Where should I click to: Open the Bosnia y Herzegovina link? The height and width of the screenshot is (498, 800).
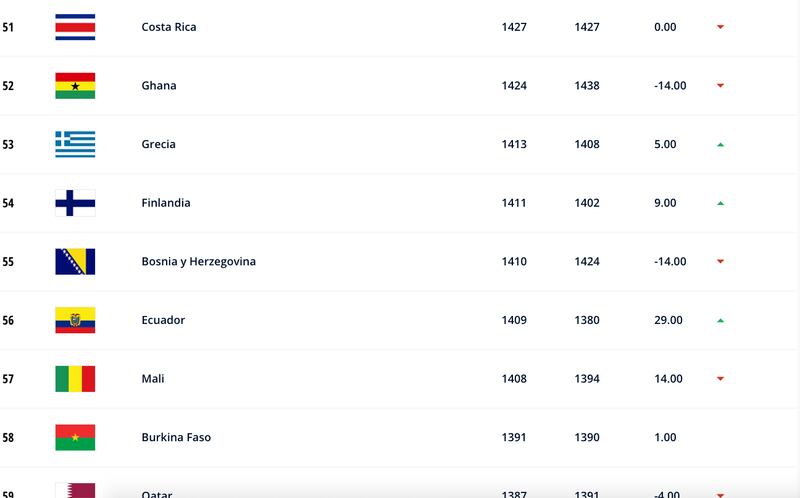[198, 262]
